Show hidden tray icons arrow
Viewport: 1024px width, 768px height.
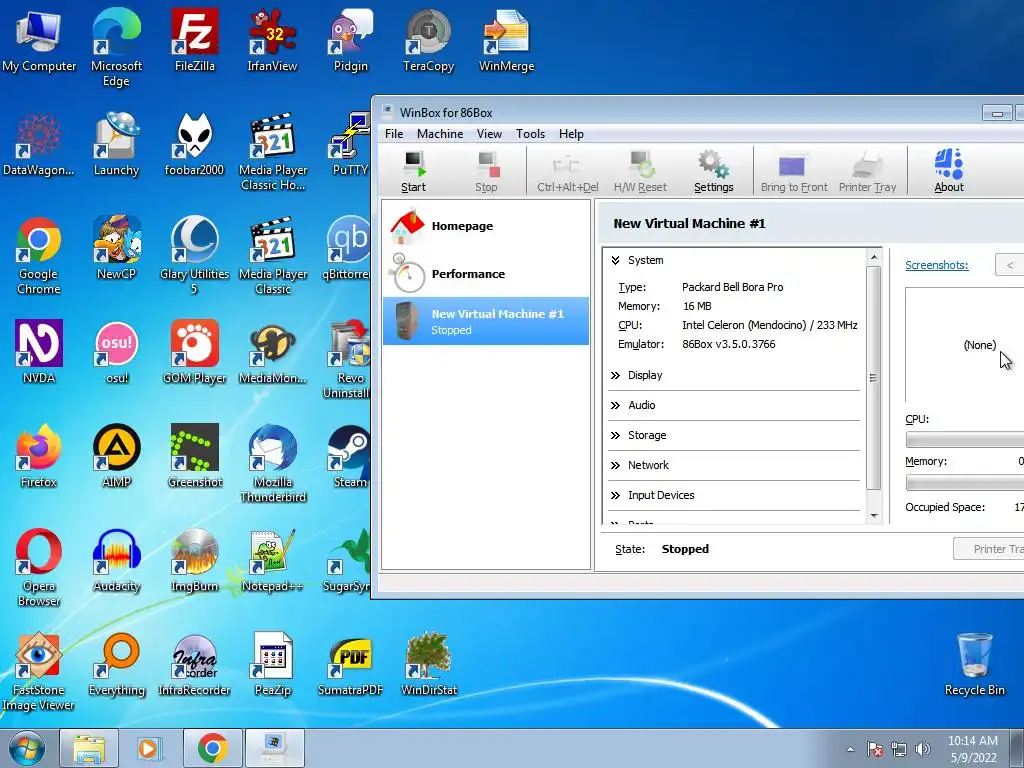pyautogui.click(x=850, y=749)
